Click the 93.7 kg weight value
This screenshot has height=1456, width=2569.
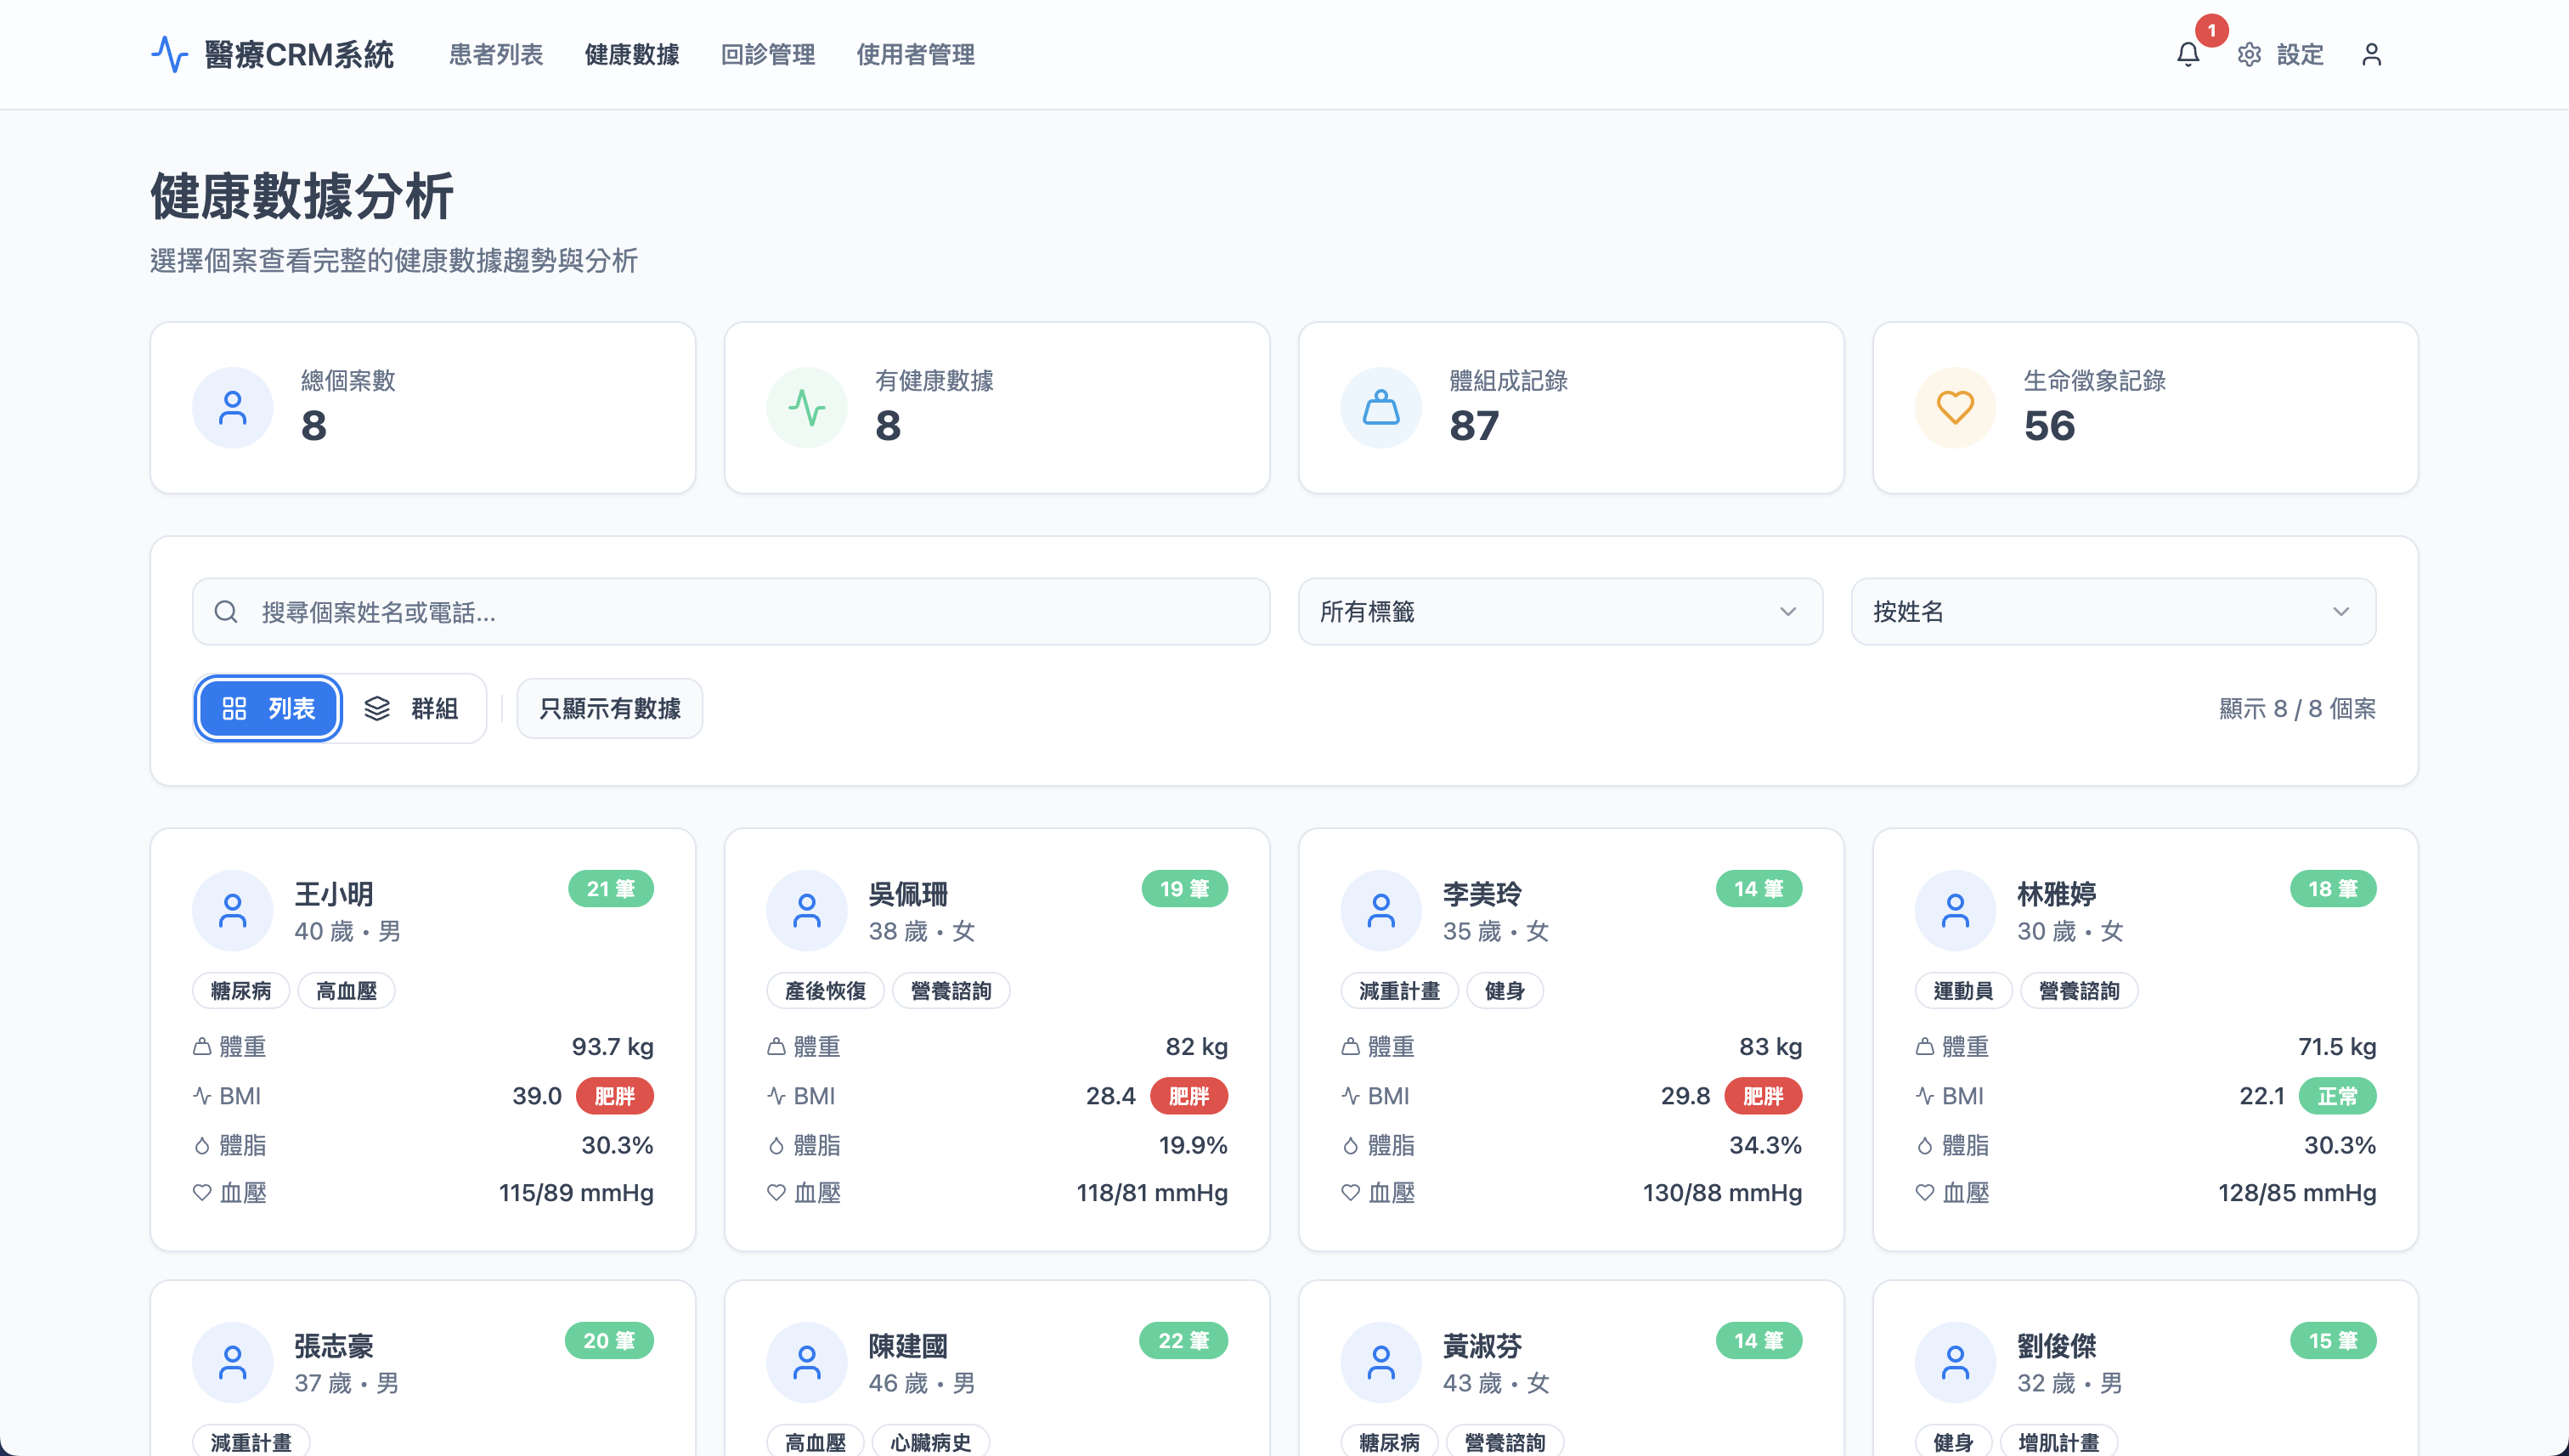tap(612, 1047)
